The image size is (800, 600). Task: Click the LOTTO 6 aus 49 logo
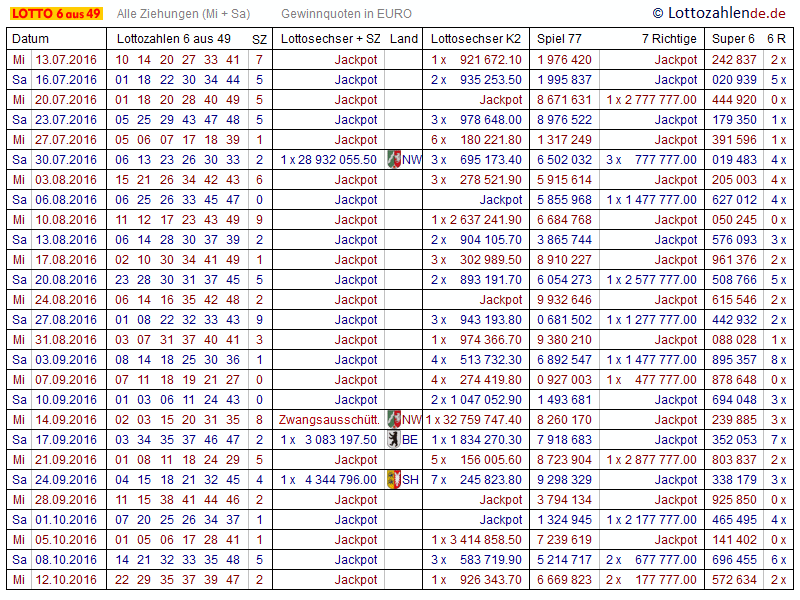[56, 13]
